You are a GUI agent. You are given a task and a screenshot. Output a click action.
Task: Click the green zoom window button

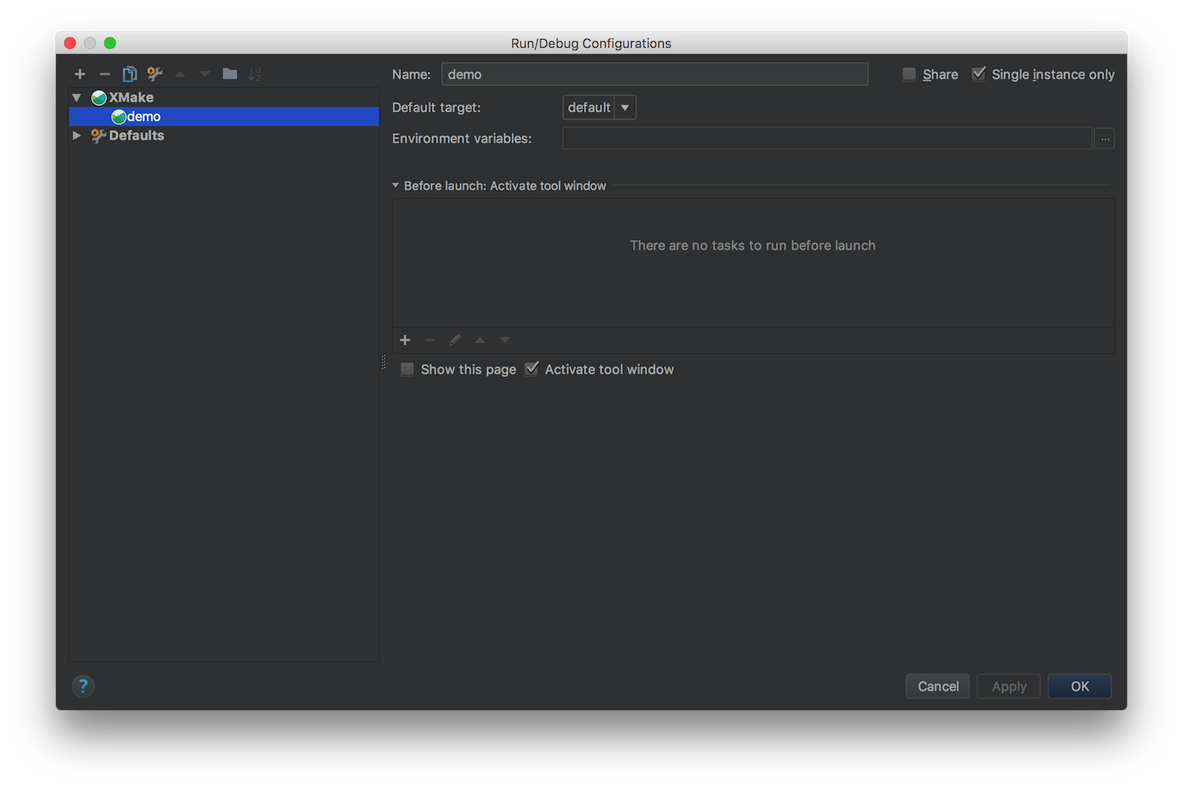(x=110, y=43)
